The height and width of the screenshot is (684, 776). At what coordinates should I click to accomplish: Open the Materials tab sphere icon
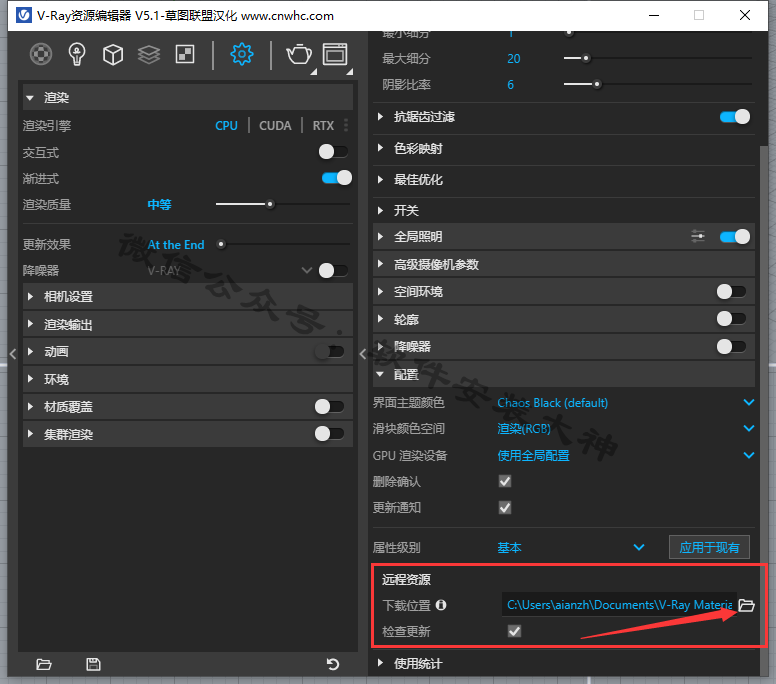[41, 54]
